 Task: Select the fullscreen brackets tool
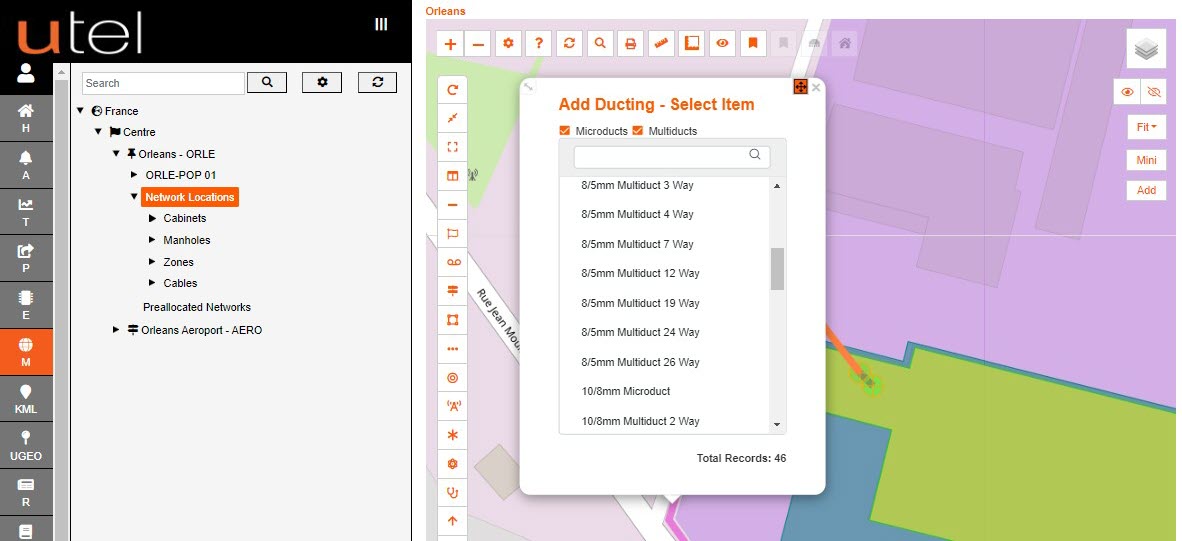452,147
